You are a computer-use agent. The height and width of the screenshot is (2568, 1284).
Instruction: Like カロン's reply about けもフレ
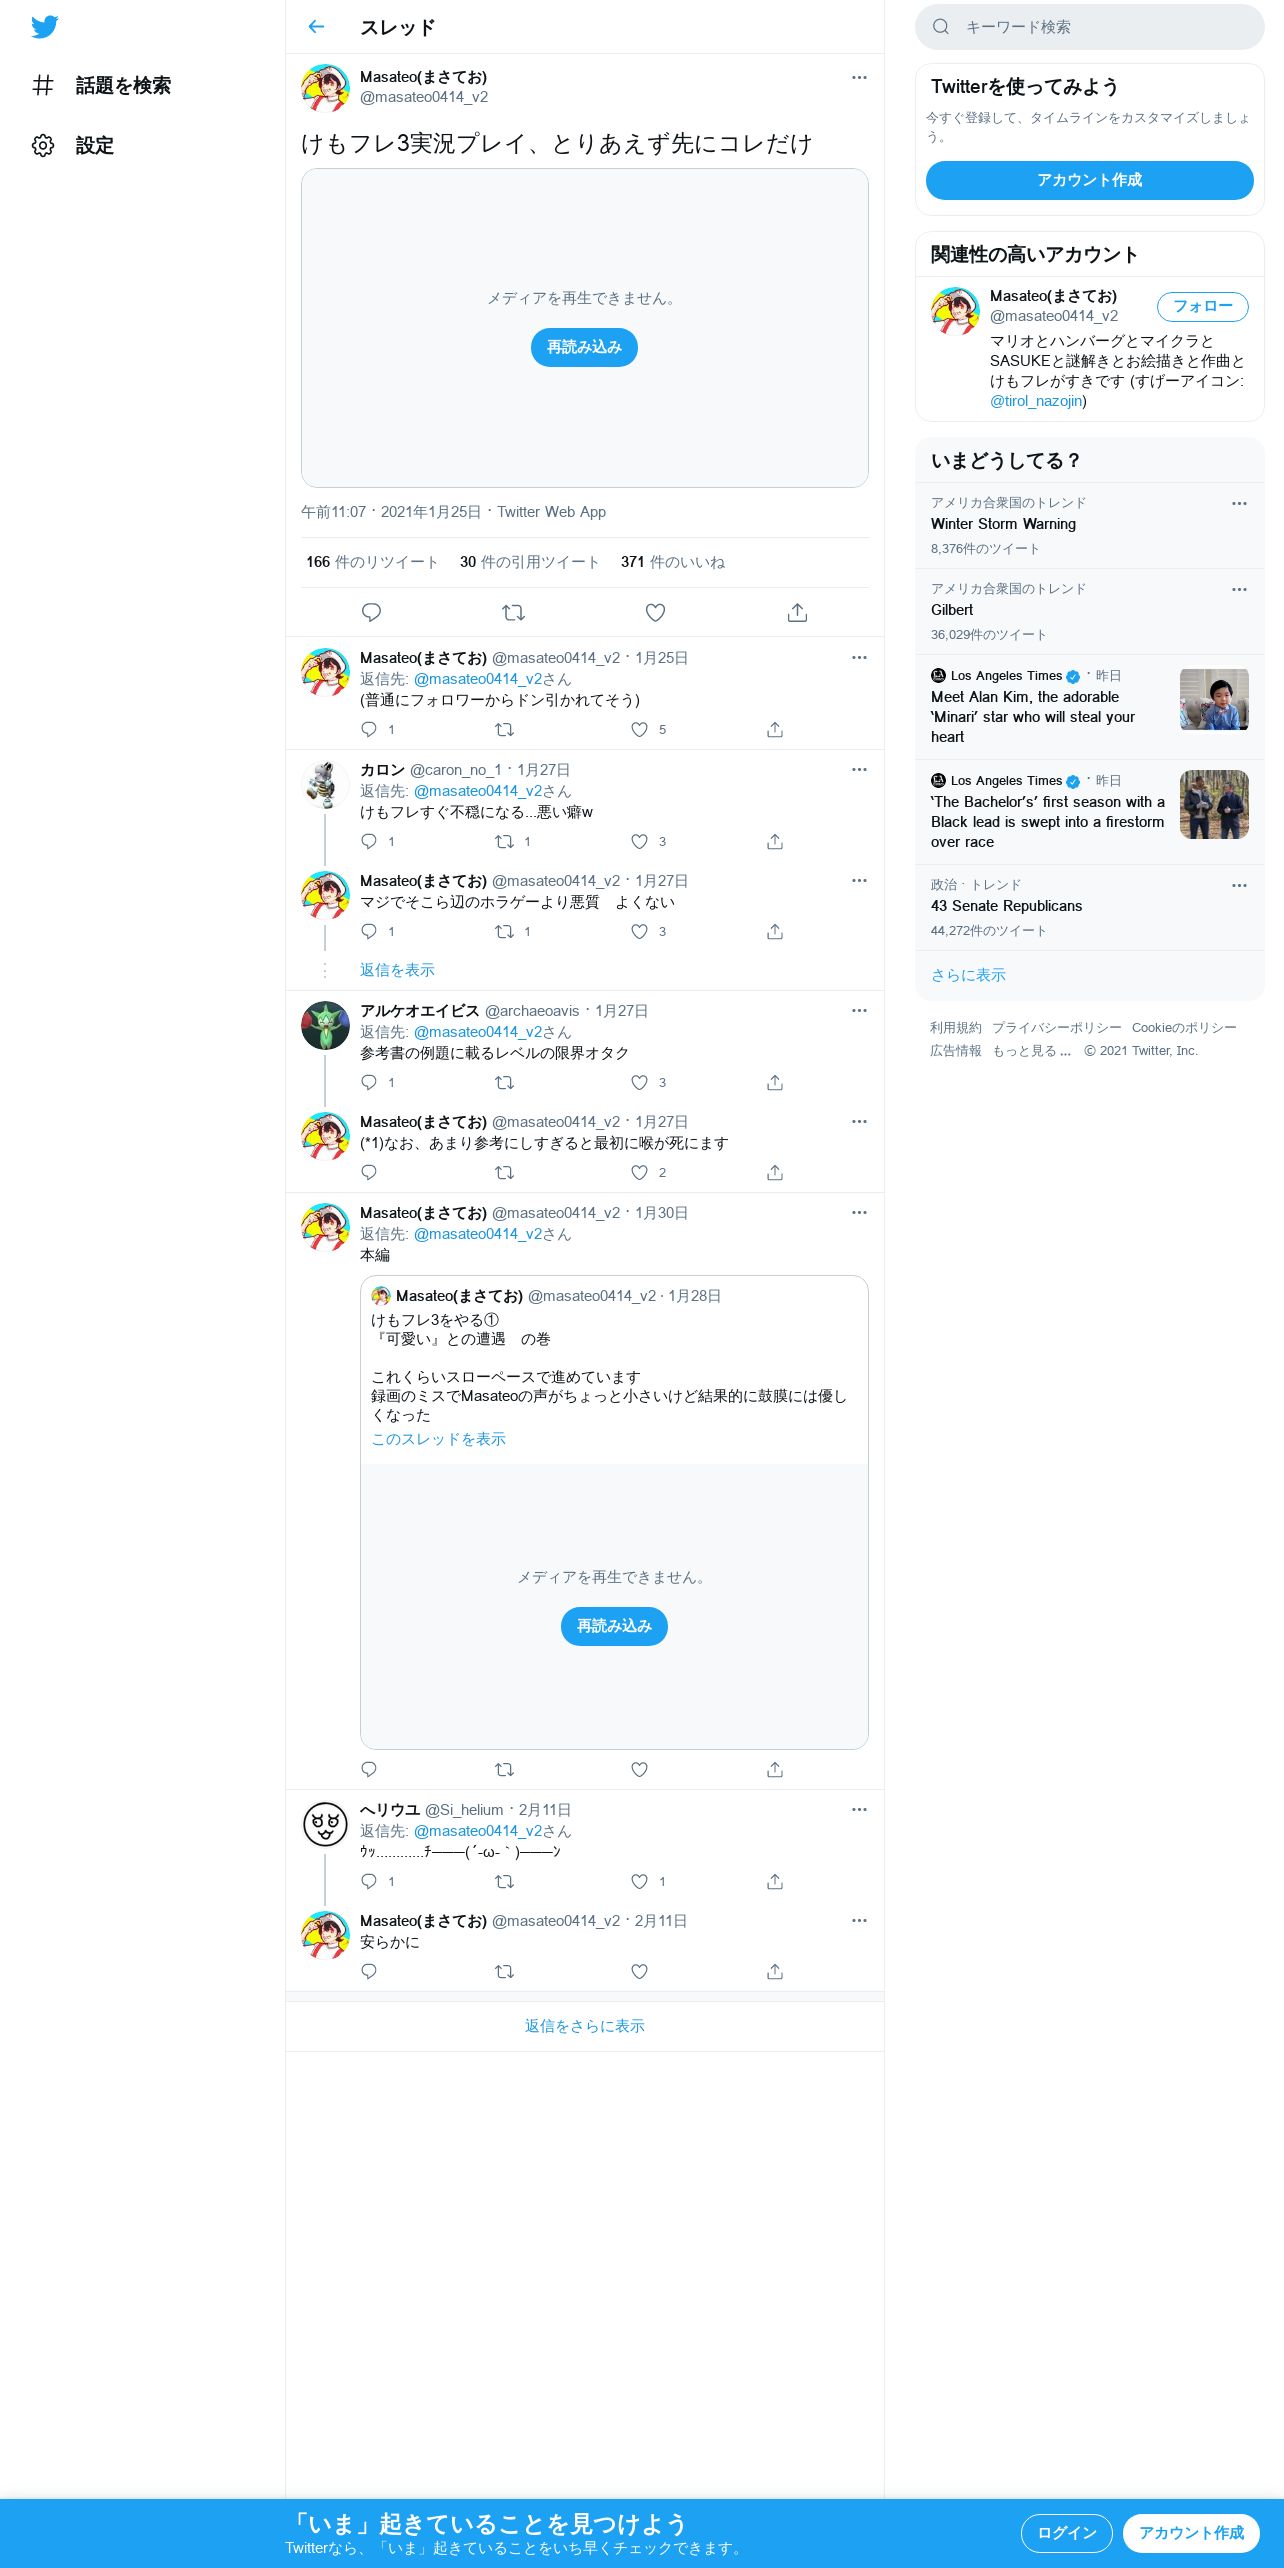click(640, 841)
